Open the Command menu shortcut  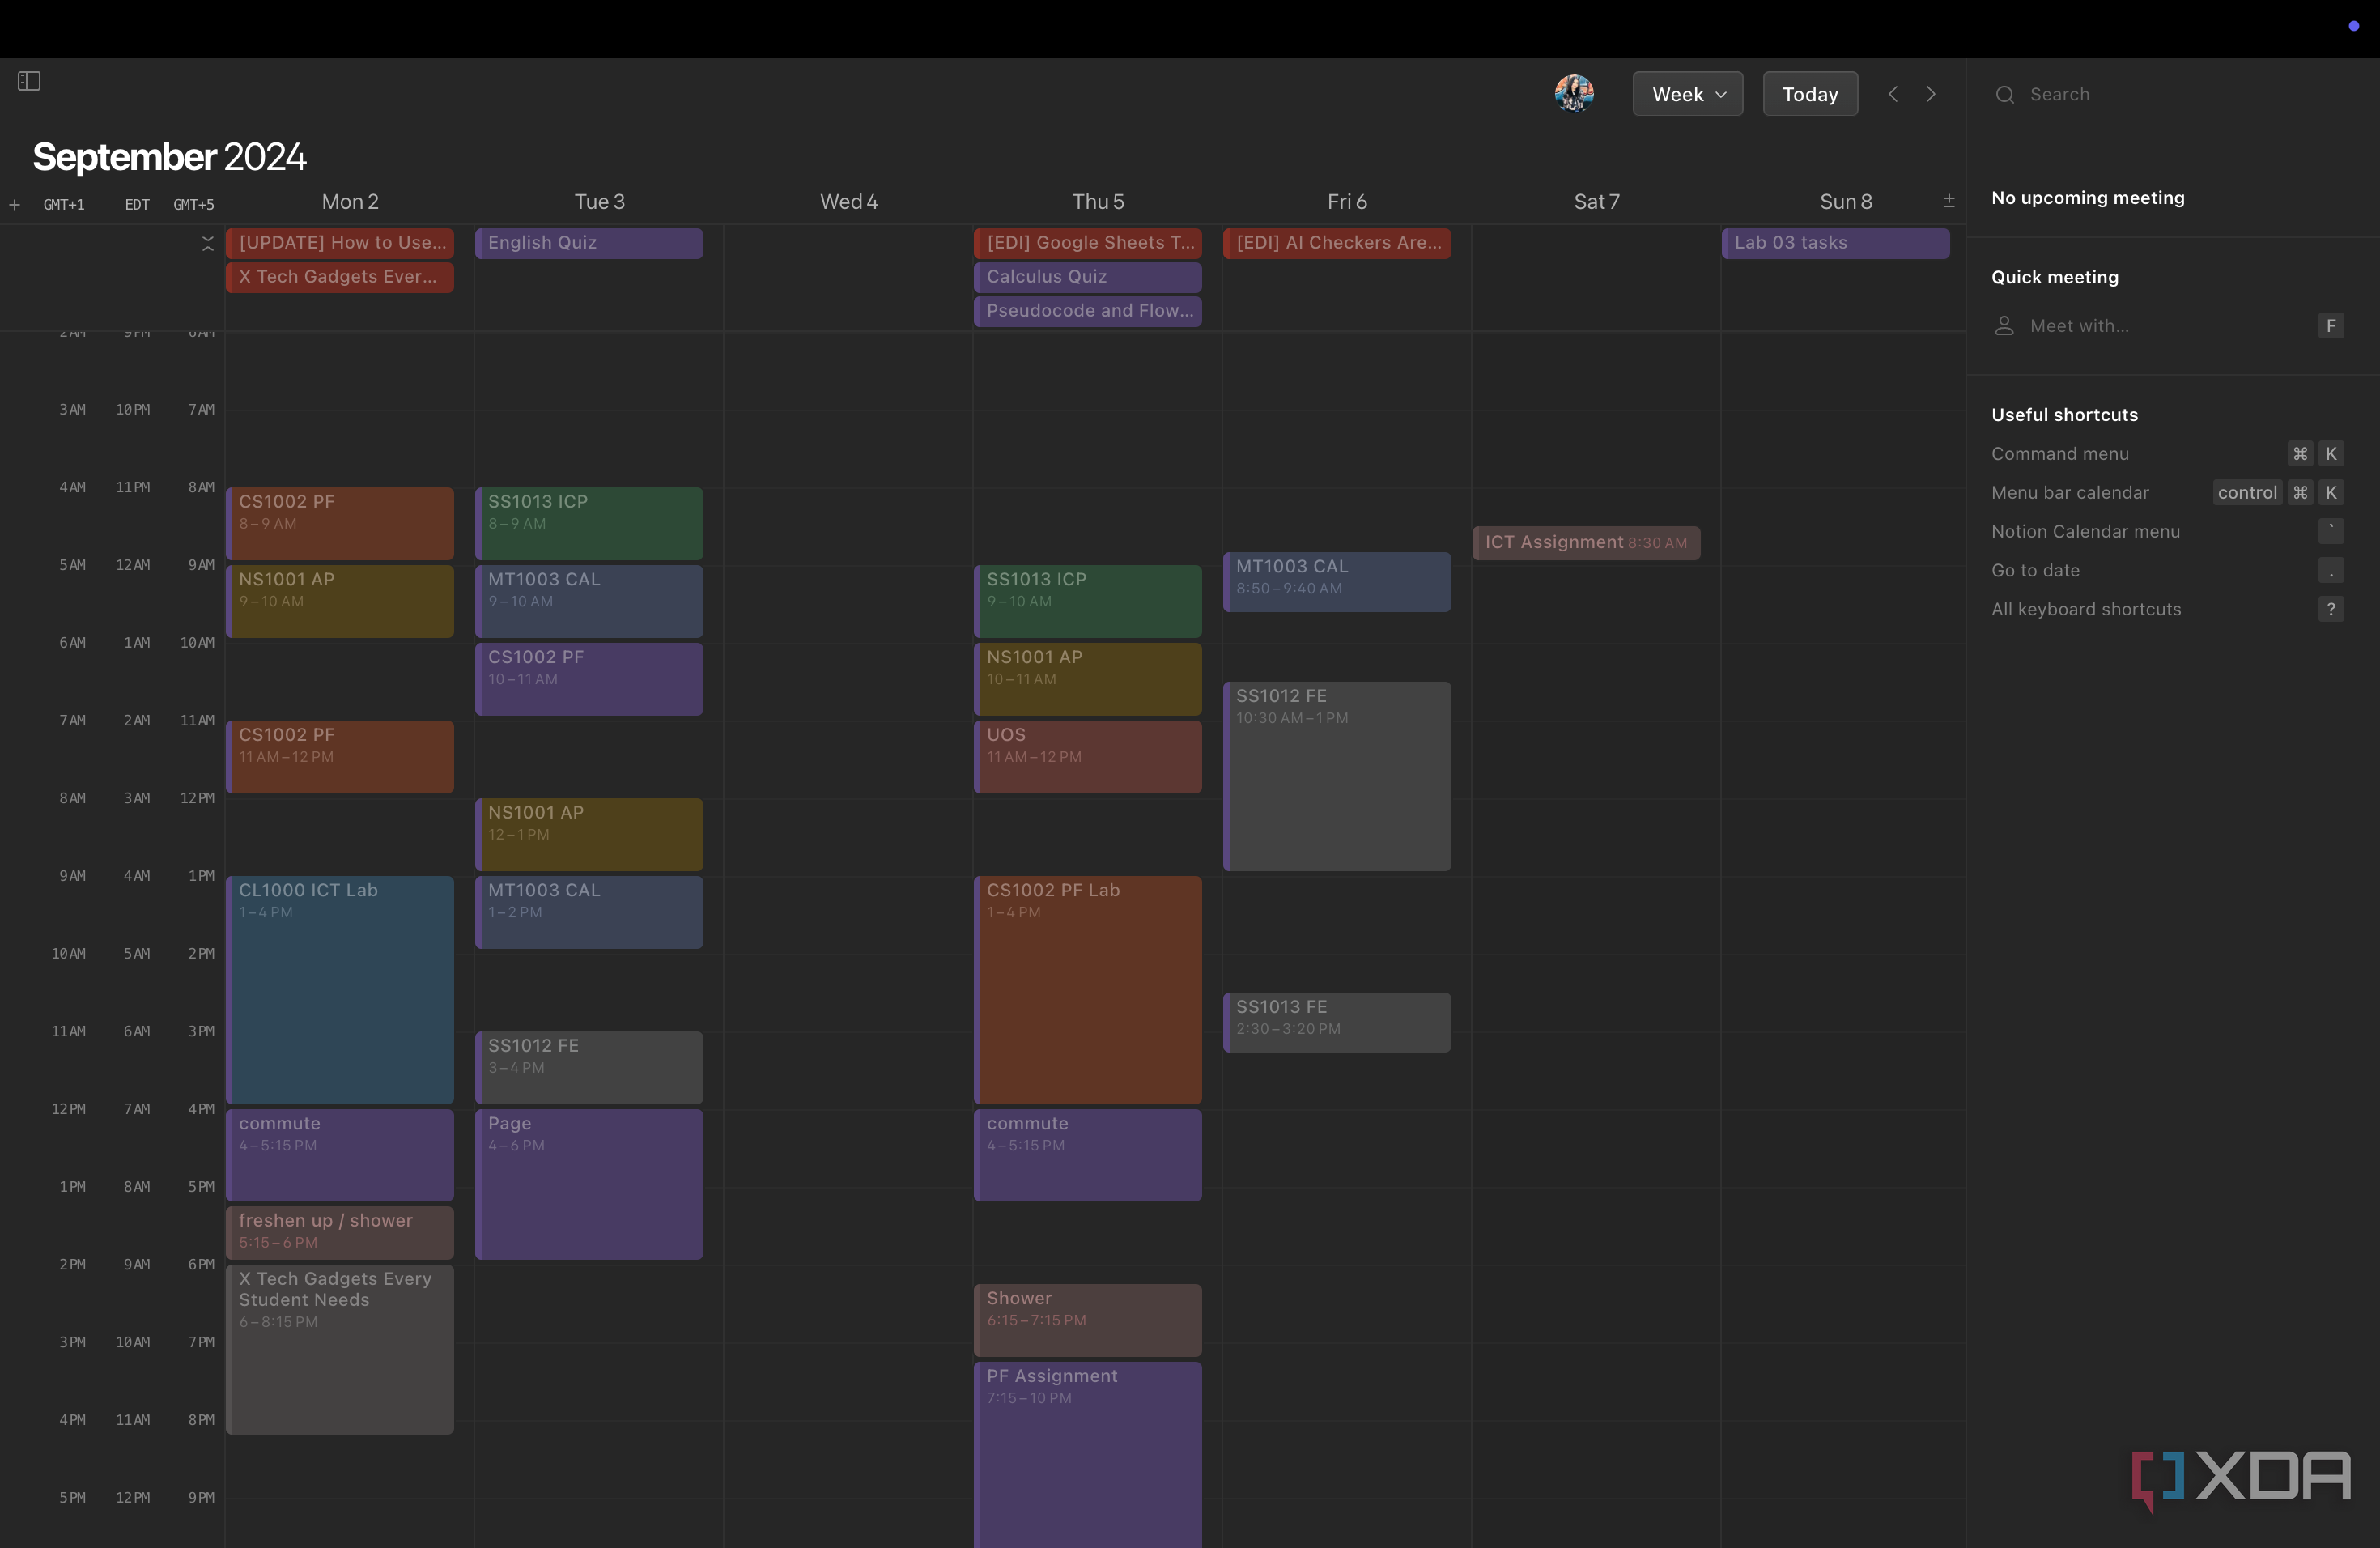coord(2167,454)
